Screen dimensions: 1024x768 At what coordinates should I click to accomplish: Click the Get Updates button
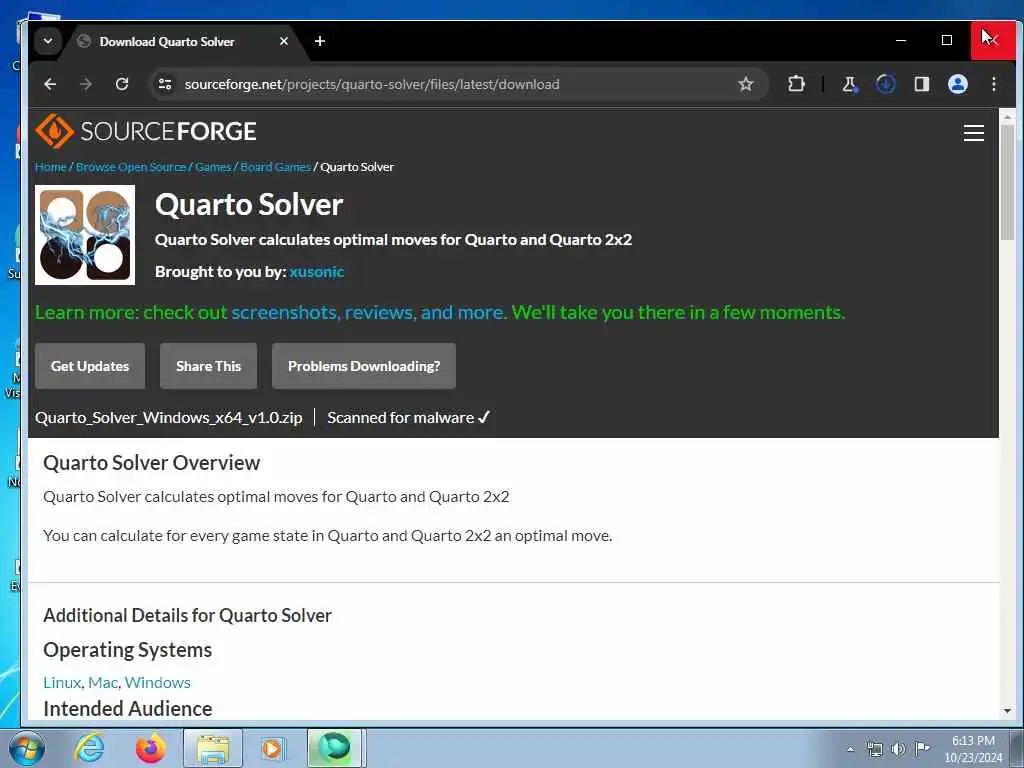point(90,366)
